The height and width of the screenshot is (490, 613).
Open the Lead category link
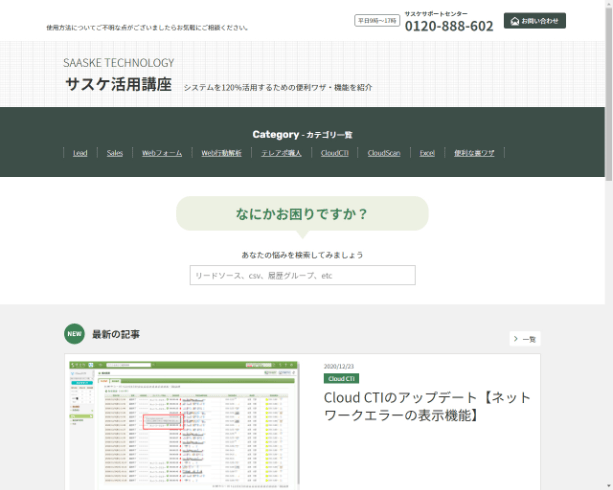[x=80, y=153]
